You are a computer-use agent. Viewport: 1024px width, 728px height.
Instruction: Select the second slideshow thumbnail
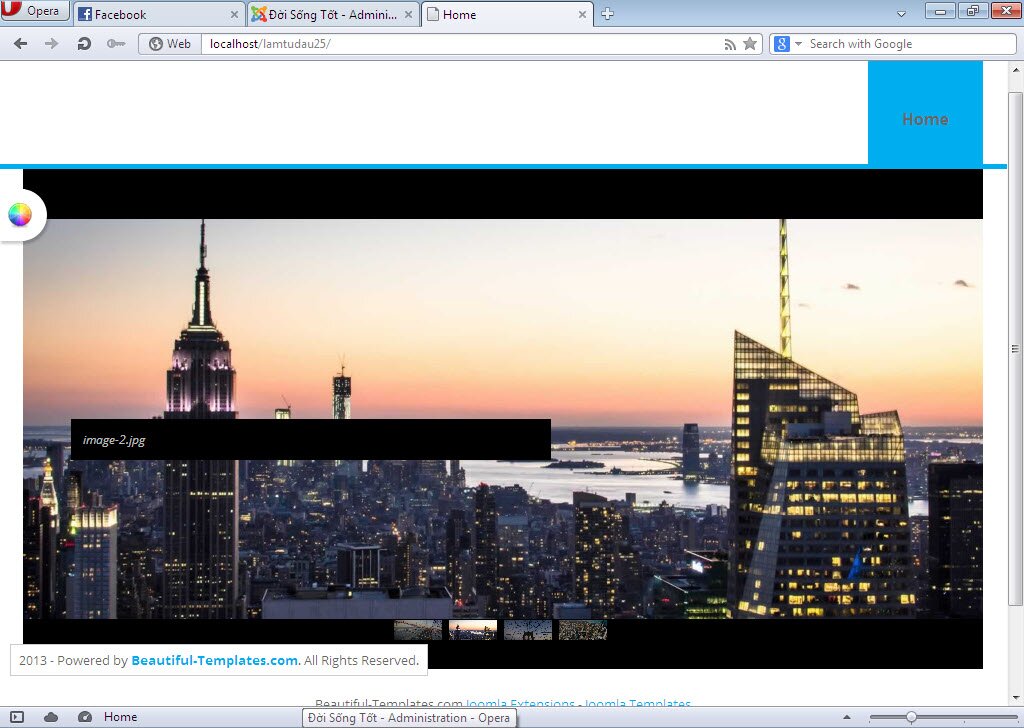pos(472,629)
